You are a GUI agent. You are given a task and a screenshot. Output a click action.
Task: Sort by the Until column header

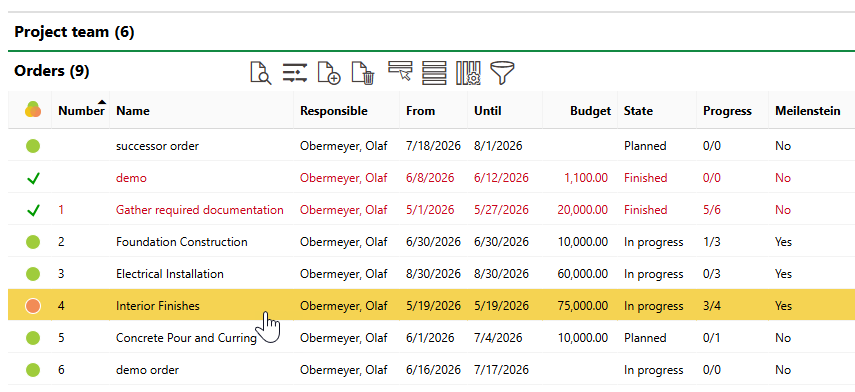[x=487, y=111]
